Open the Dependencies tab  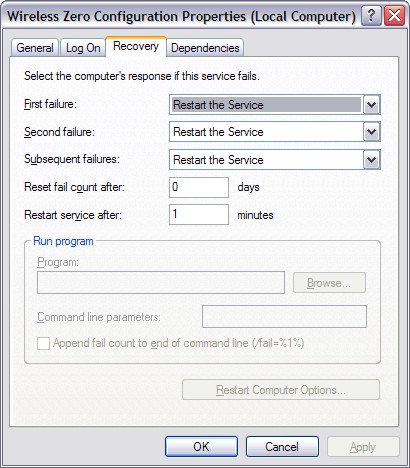point(205,48)
